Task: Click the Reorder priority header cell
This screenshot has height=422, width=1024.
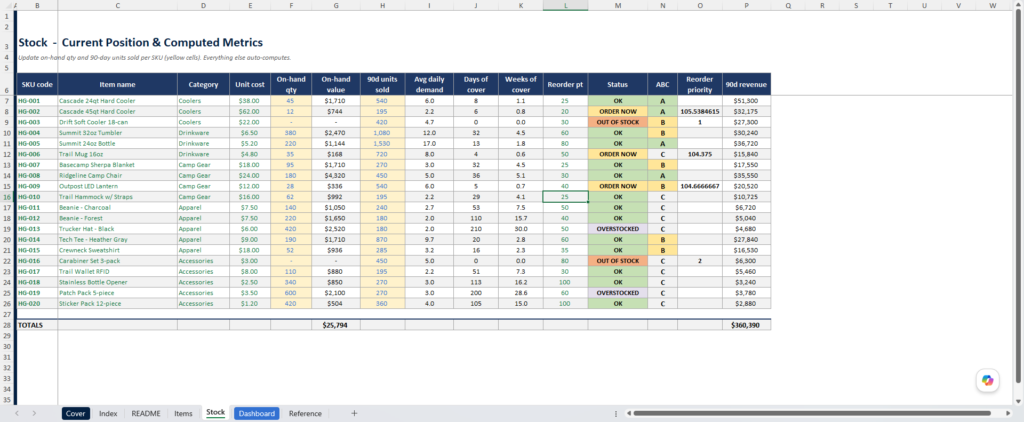Action: pos(699,84)
